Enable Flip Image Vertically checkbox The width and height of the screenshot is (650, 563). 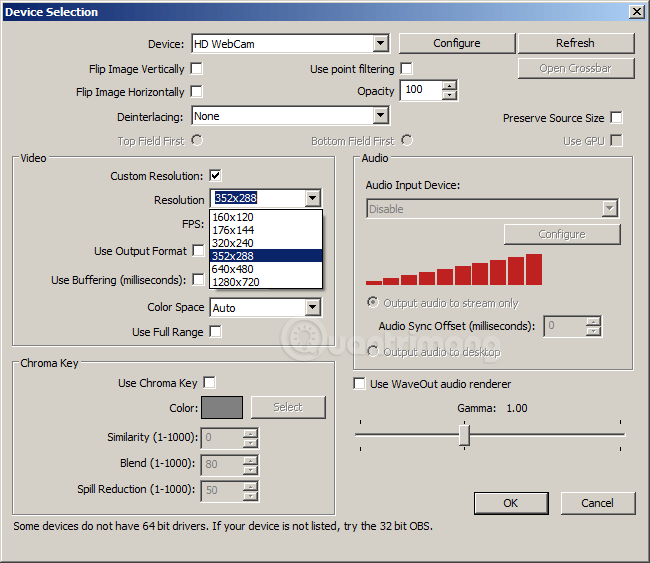[x=197, y=69]
